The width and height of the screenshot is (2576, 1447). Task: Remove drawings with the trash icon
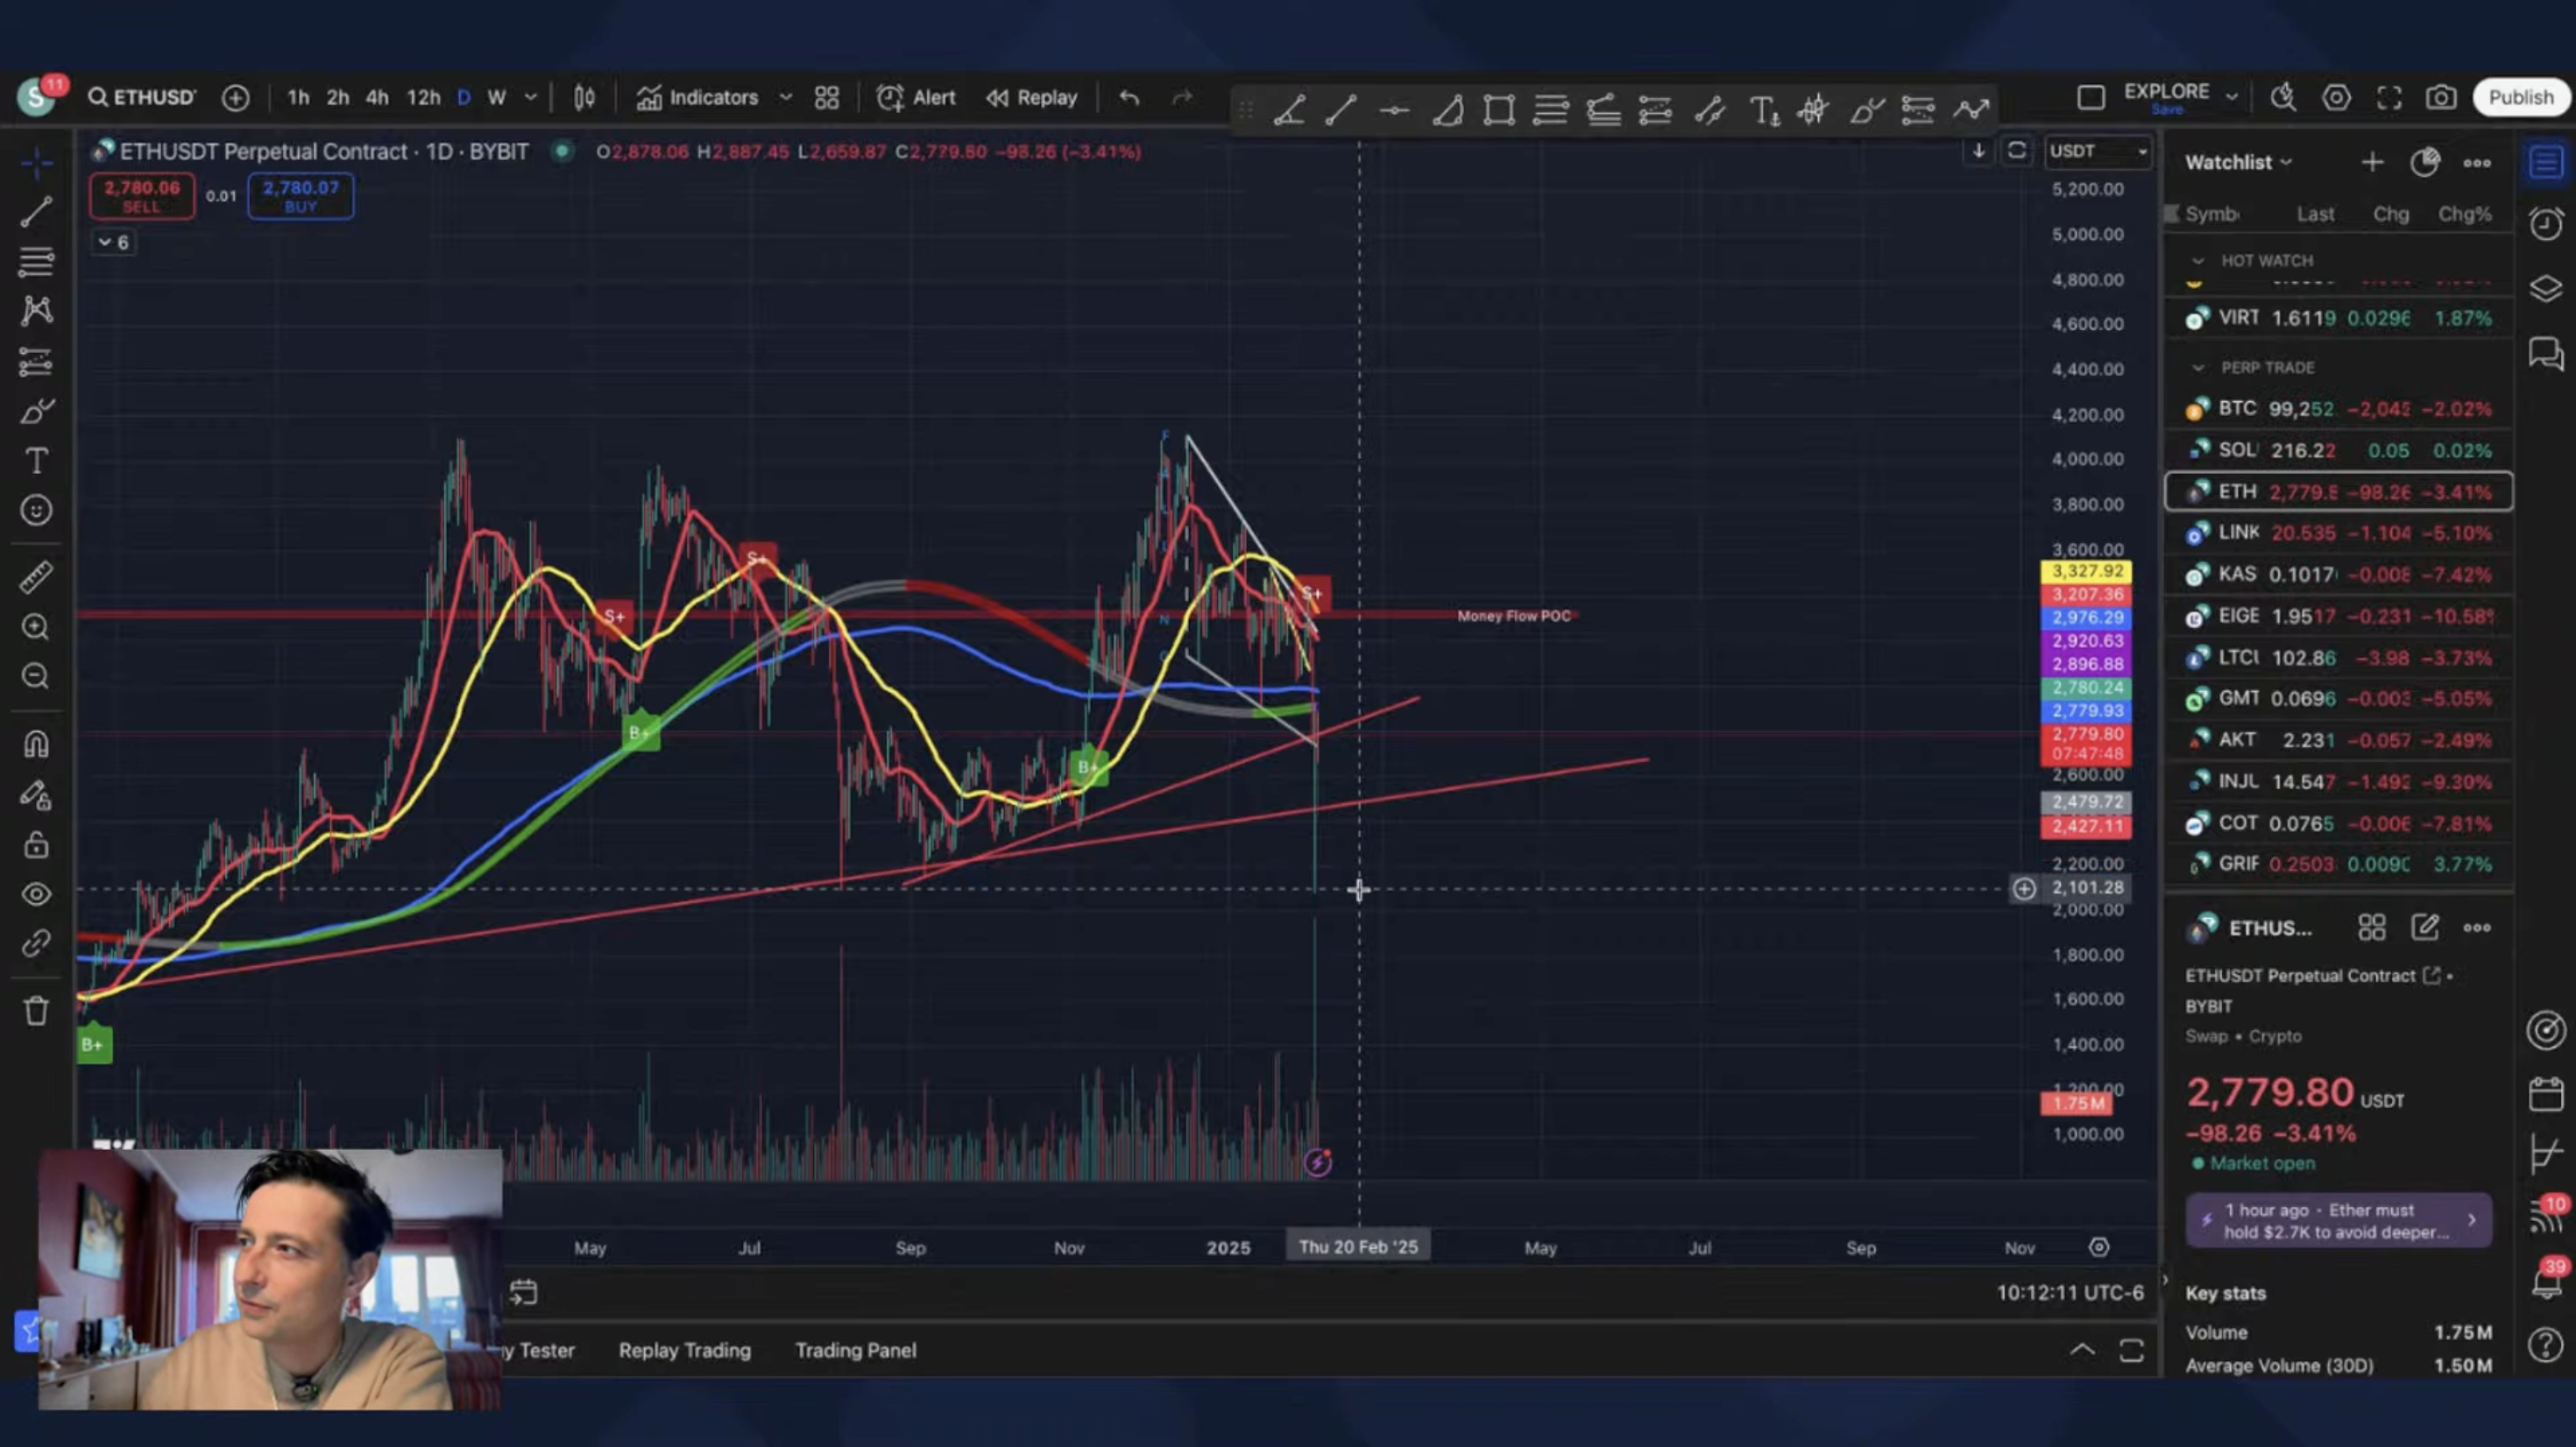[36, 1011]
